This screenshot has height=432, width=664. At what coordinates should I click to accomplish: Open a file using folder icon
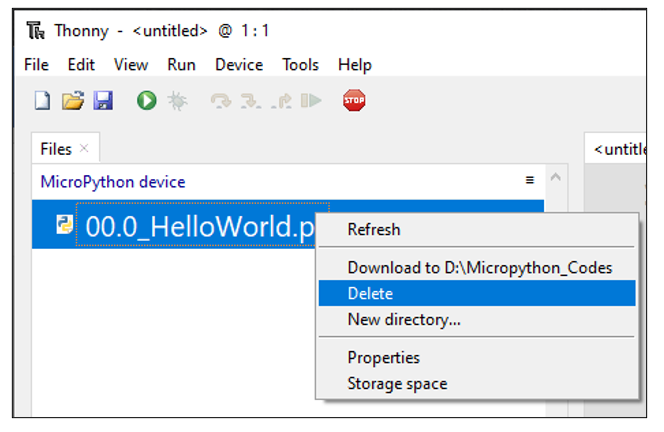73,101
